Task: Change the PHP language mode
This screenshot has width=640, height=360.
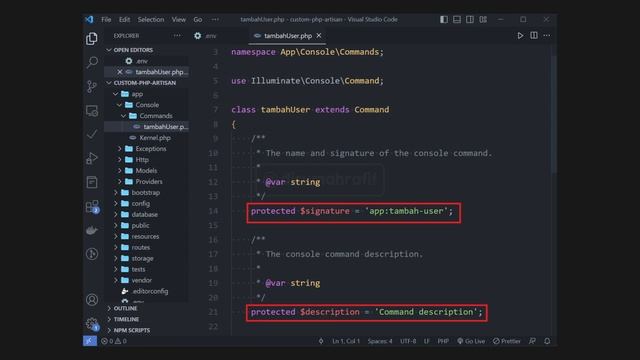Action: pos(443,341)
